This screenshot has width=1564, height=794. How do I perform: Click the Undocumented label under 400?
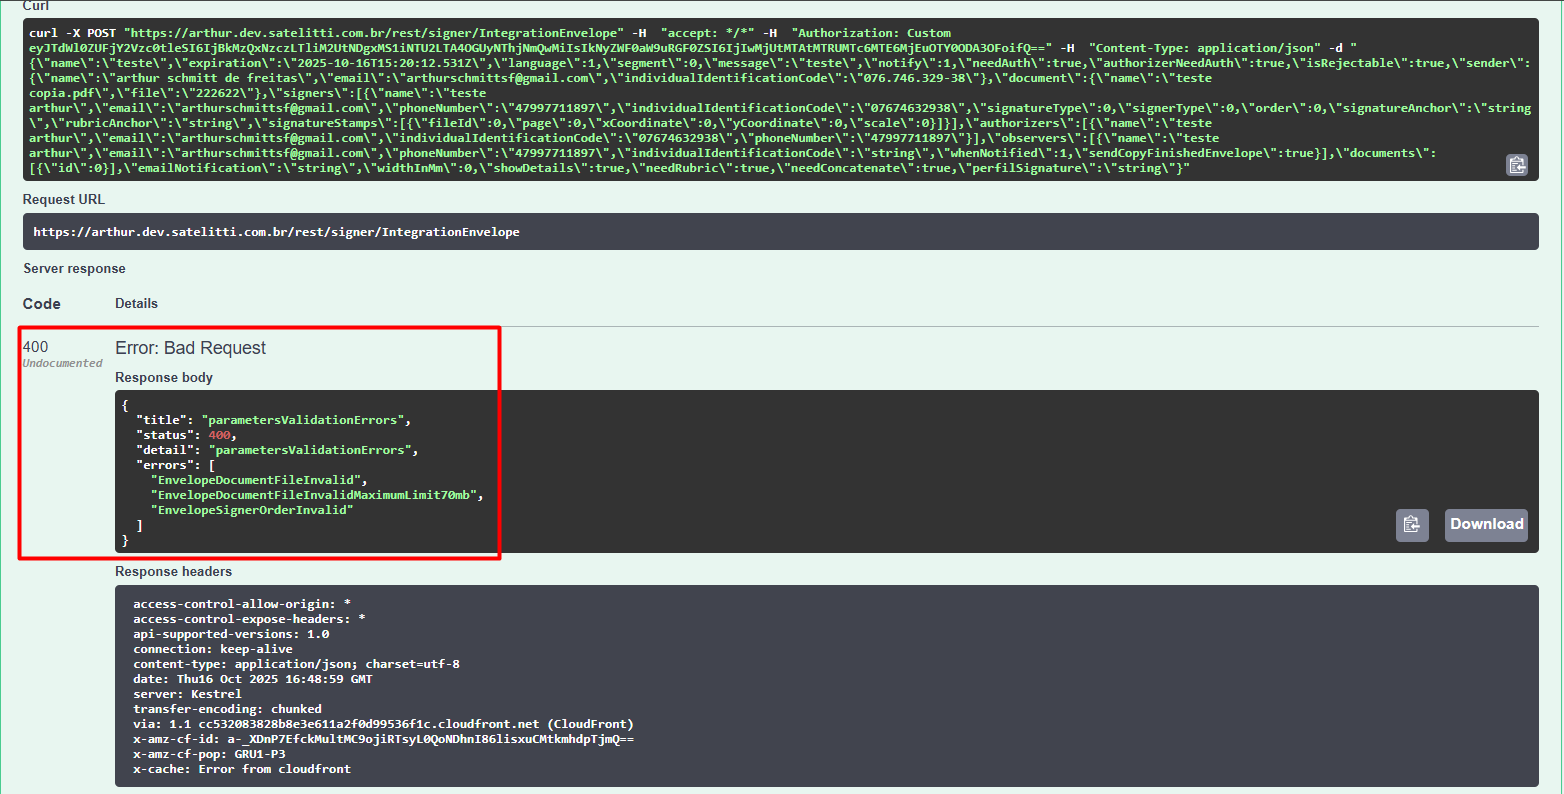click(x=62, y=364)
